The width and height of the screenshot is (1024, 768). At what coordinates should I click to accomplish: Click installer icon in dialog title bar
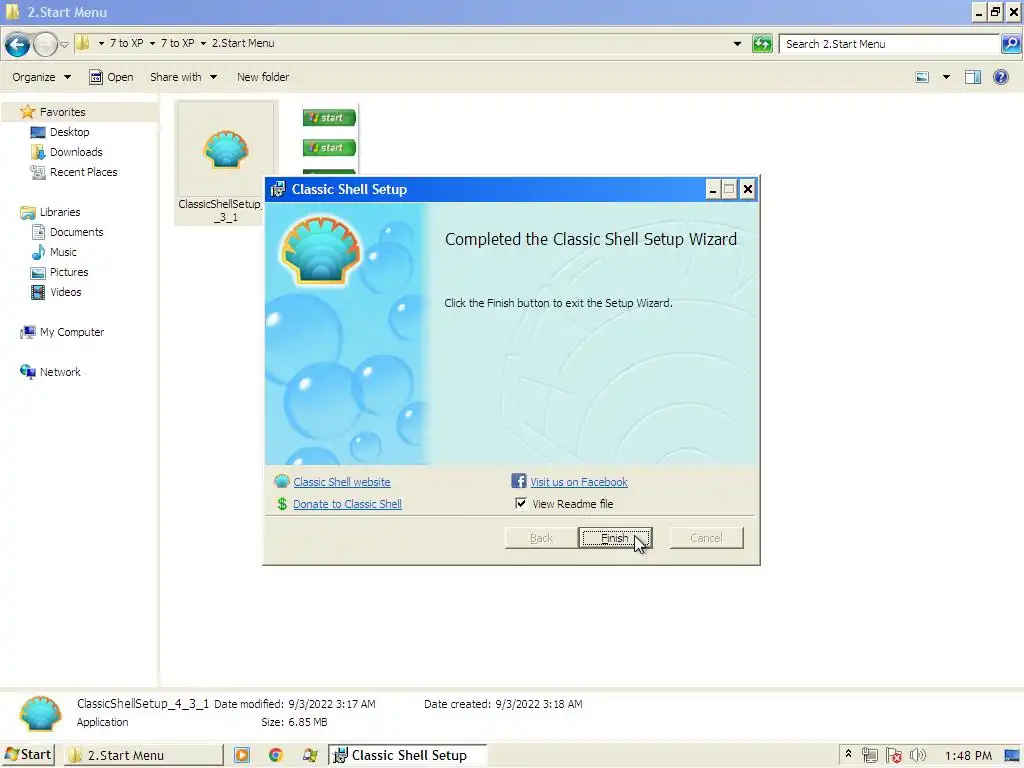coord(278,189)
